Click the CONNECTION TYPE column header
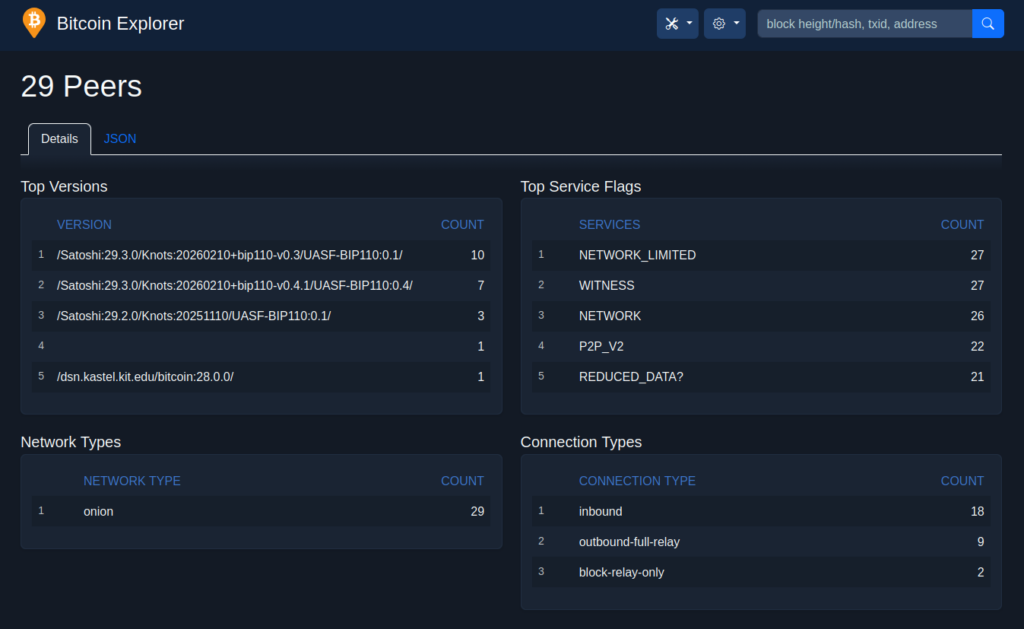 pyautogui.click(x=637, y=481)
